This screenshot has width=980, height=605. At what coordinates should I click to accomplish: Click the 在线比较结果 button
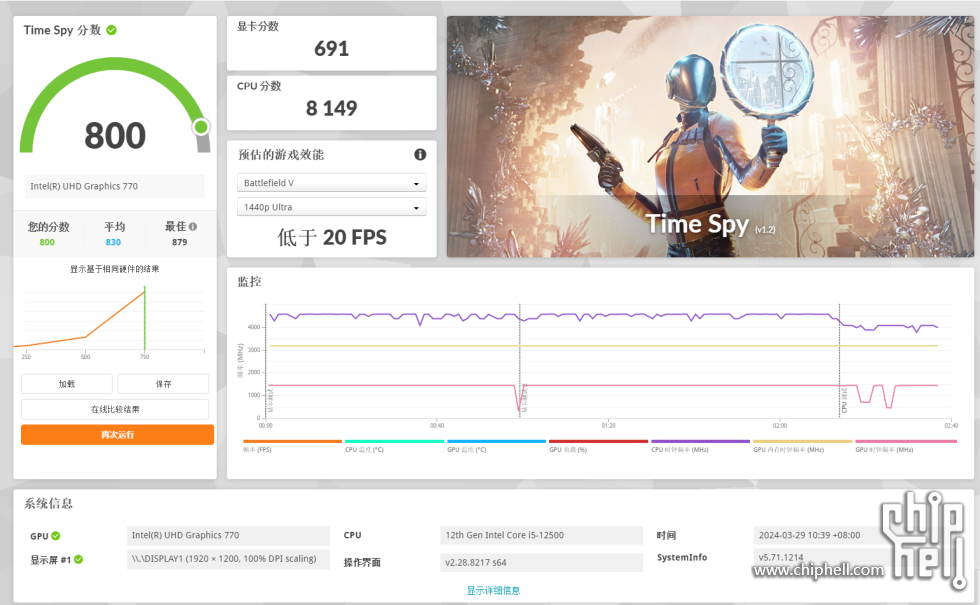[x=115, y=409]
